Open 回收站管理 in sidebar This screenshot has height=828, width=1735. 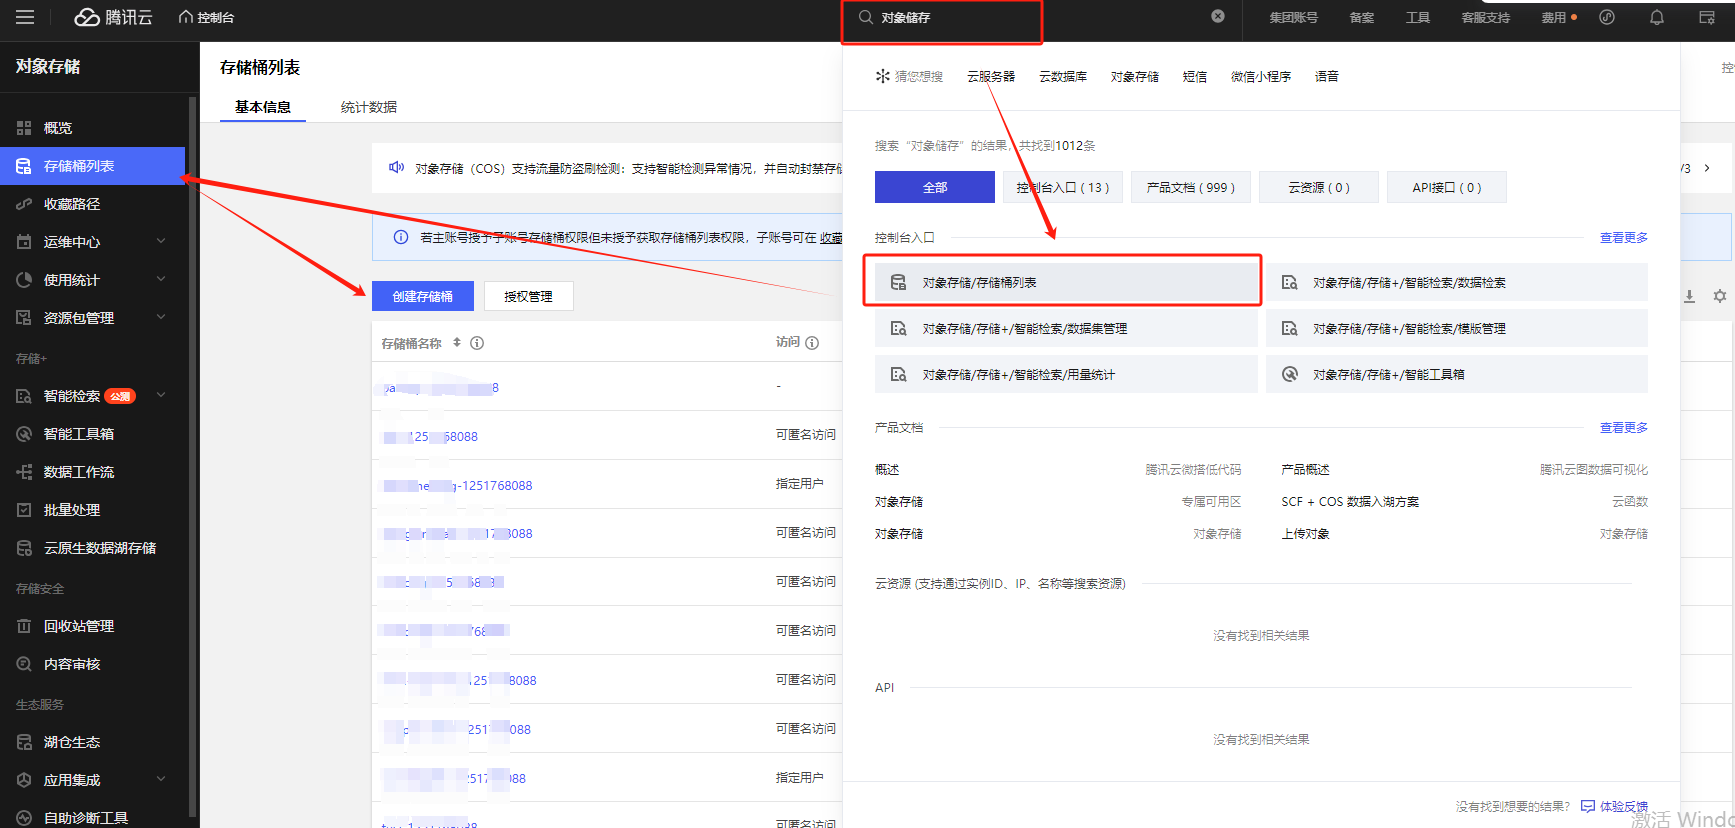point(79,626)
